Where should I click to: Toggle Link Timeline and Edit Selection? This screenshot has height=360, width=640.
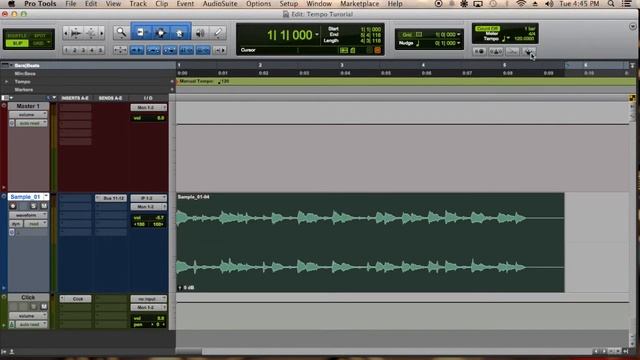(x=153, y=50)
